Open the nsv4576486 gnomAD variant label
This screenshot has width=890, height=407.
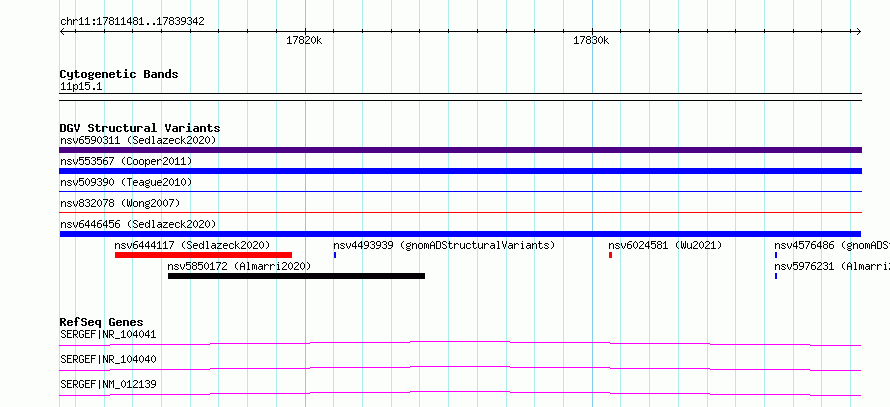click(x=832, y=245)
